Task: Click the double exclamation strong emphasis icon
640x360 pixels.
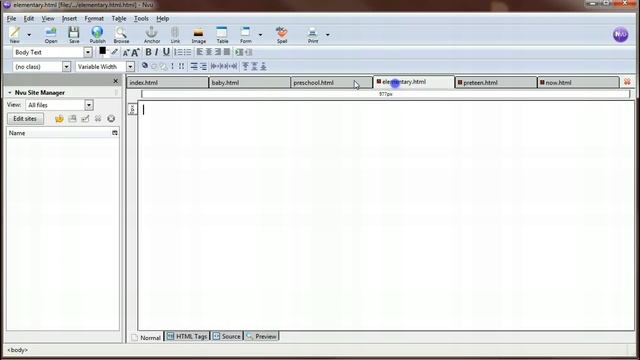Action: pos(181,66)
